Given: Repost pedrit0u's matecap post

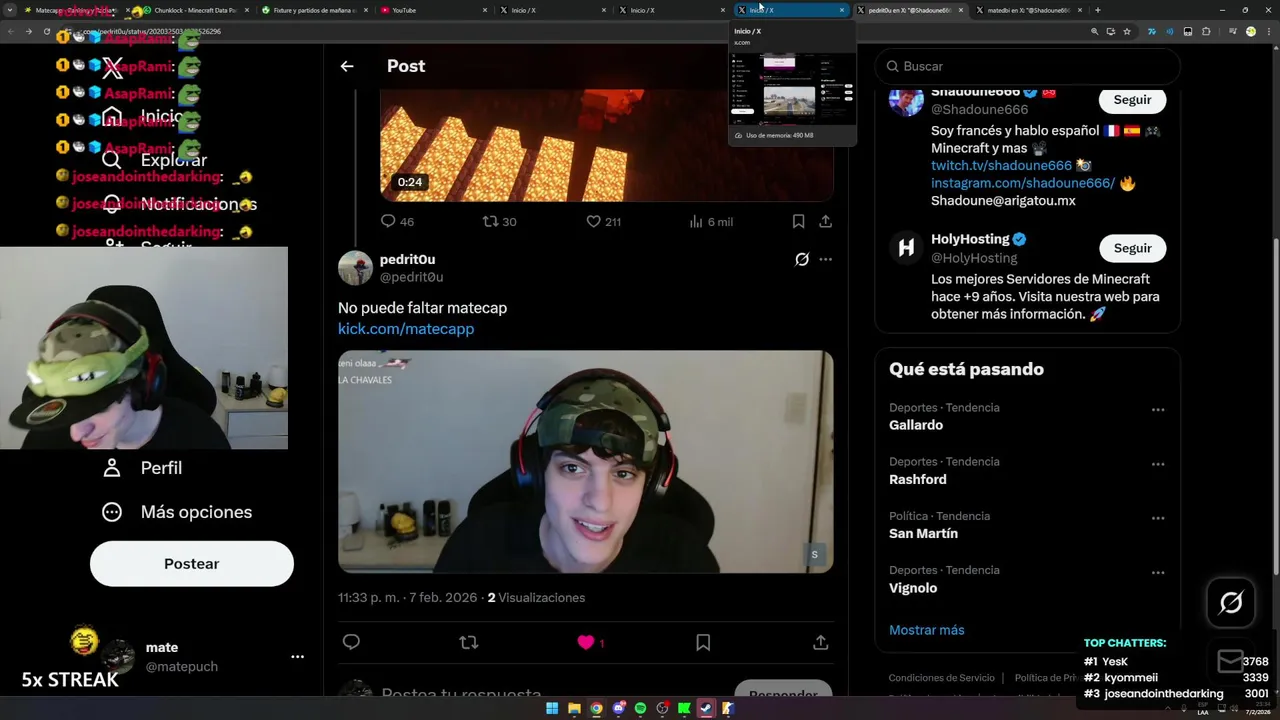Looking at the screenshot, I should [468, 642].
